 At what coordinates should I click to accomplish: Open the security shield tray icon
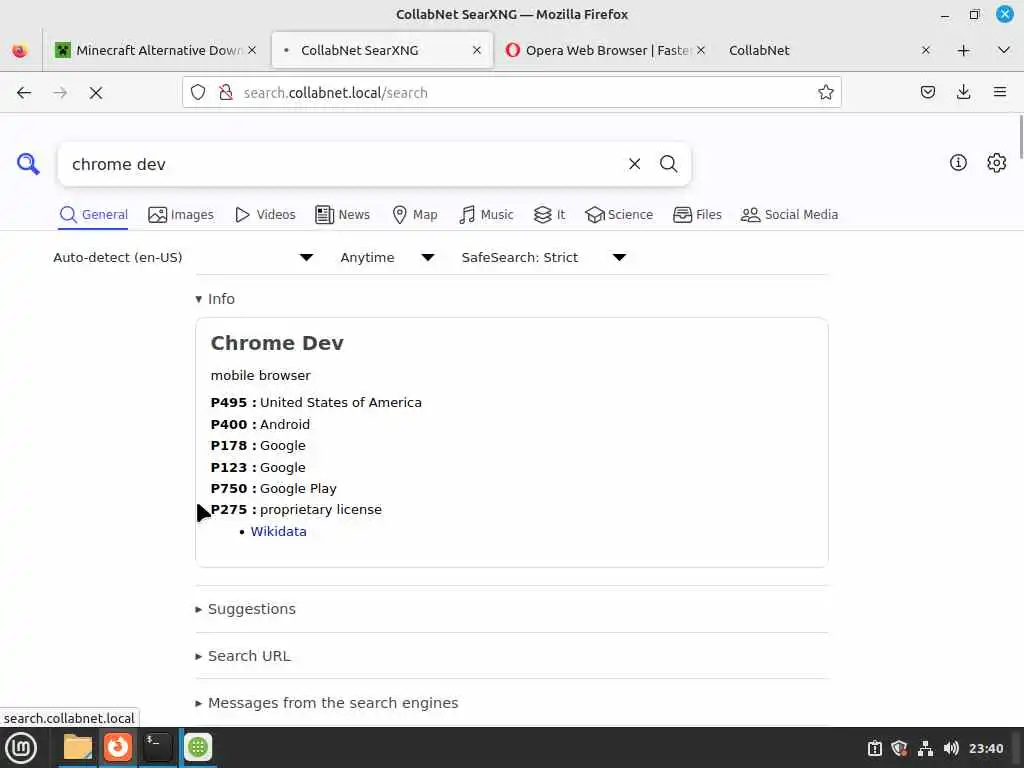point(899,748)
